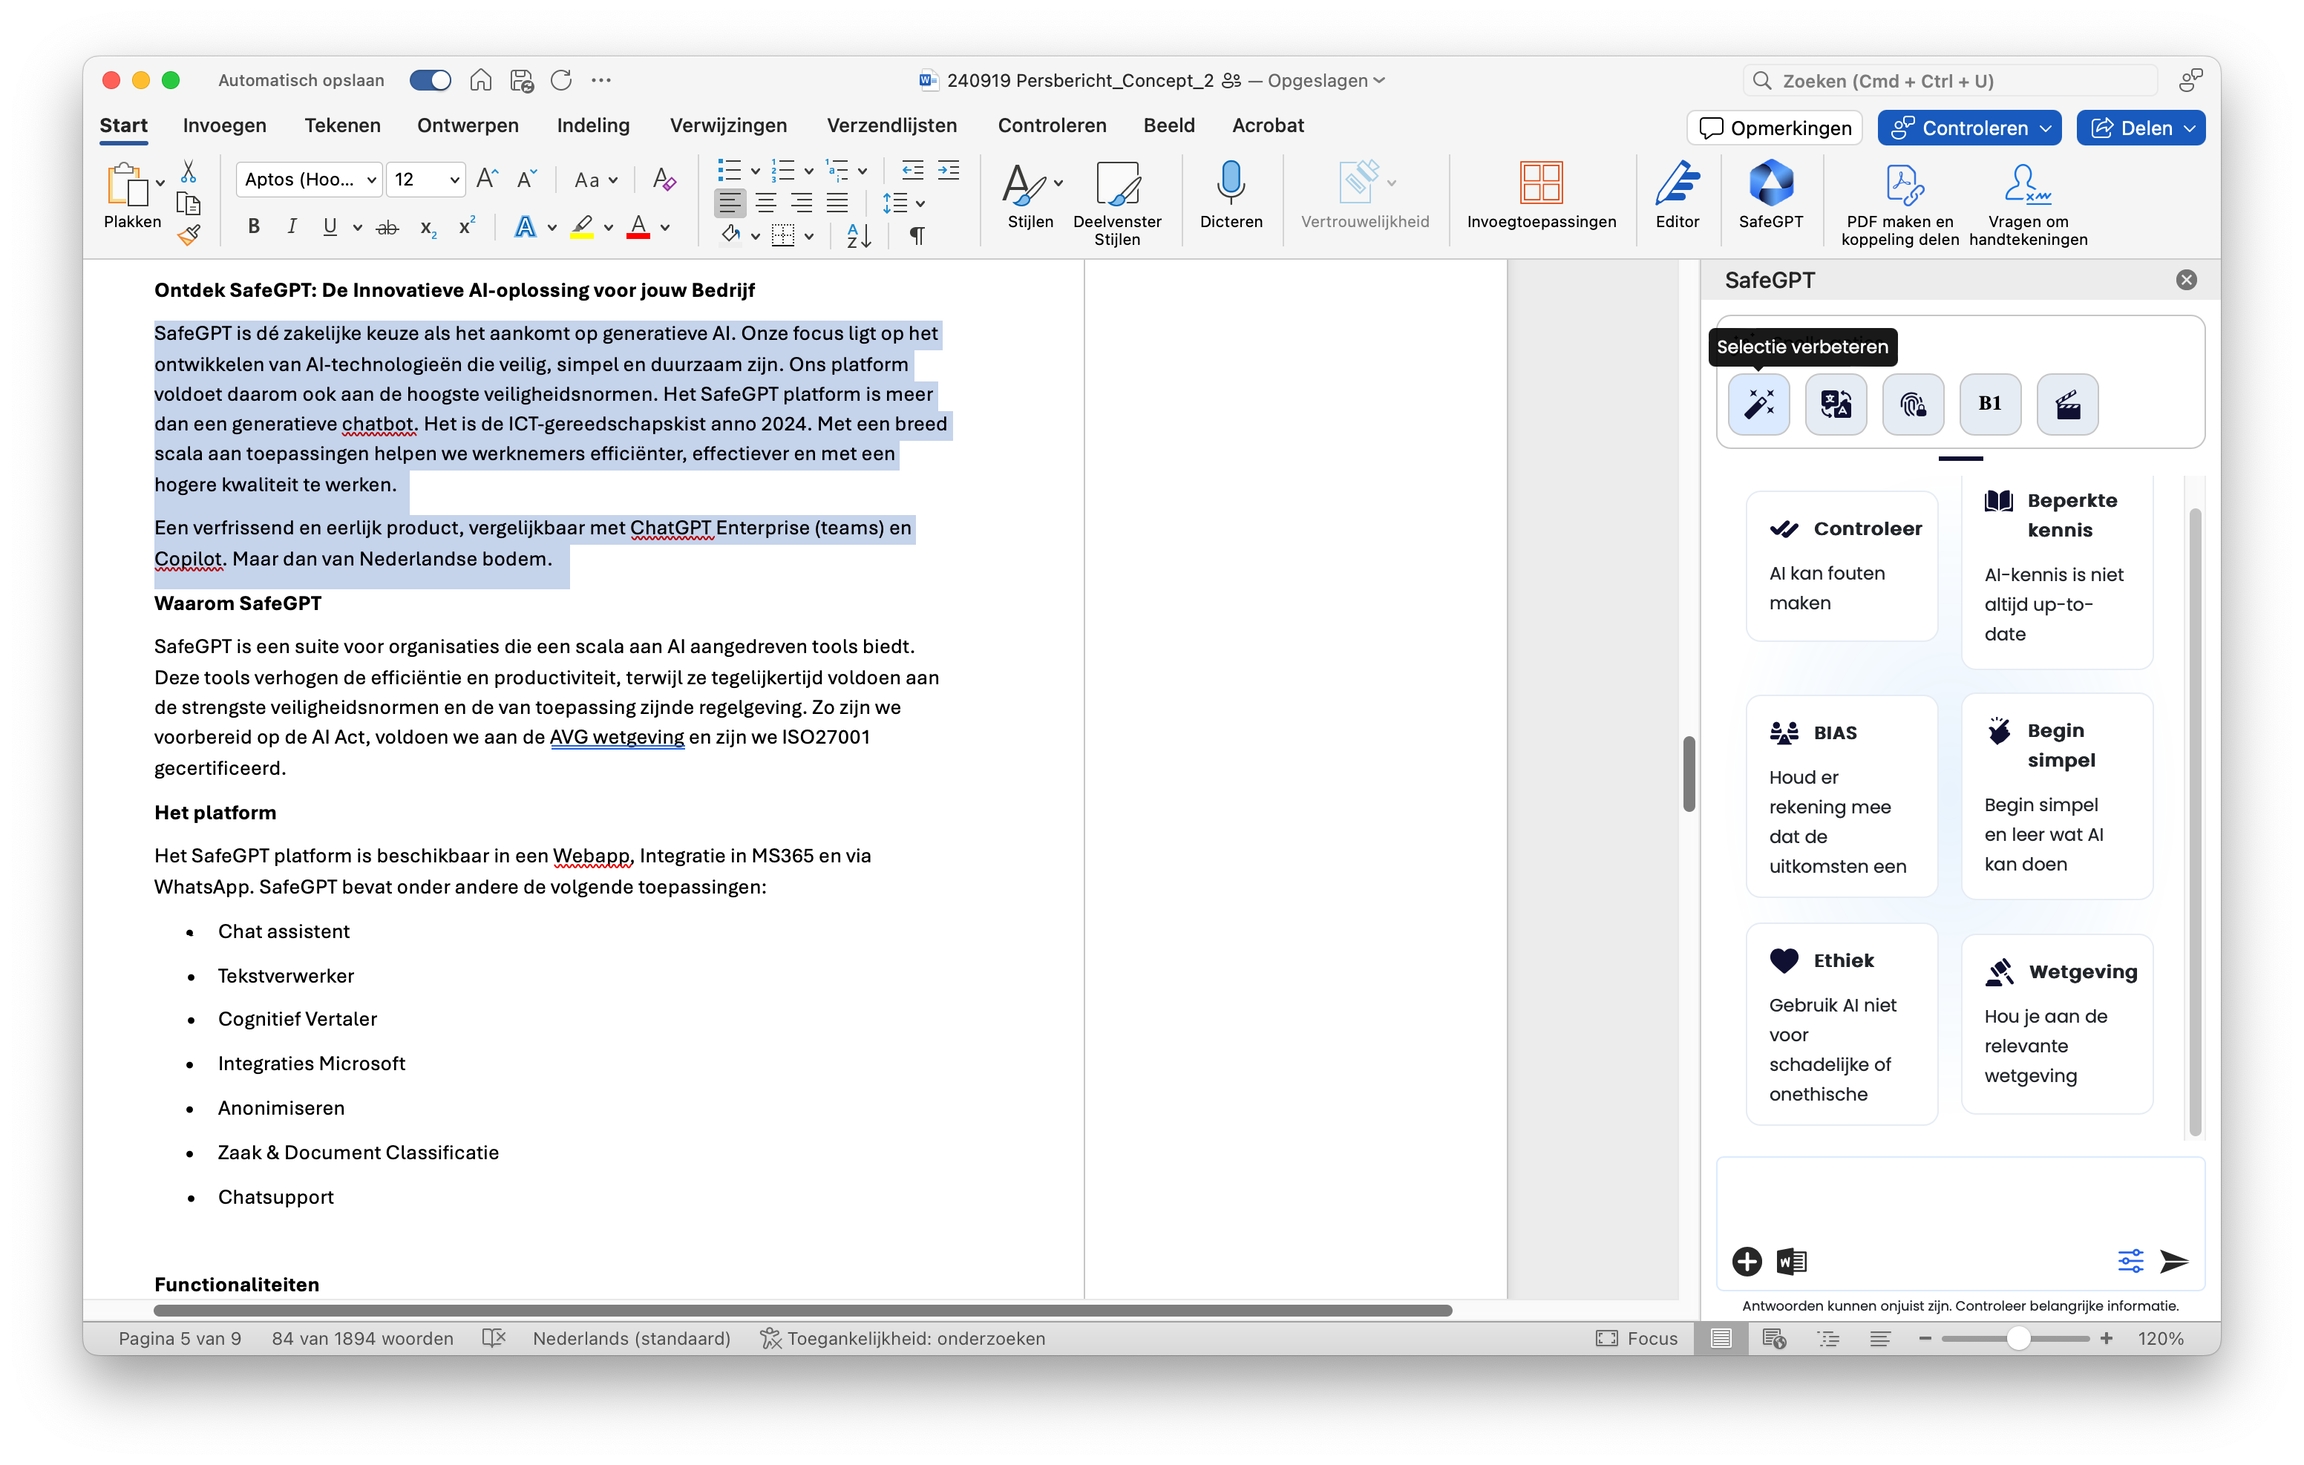This screenshot has height=1465, width=2304.
Task: Open the Verwijzingen ribbon tab
Action: 727,125
